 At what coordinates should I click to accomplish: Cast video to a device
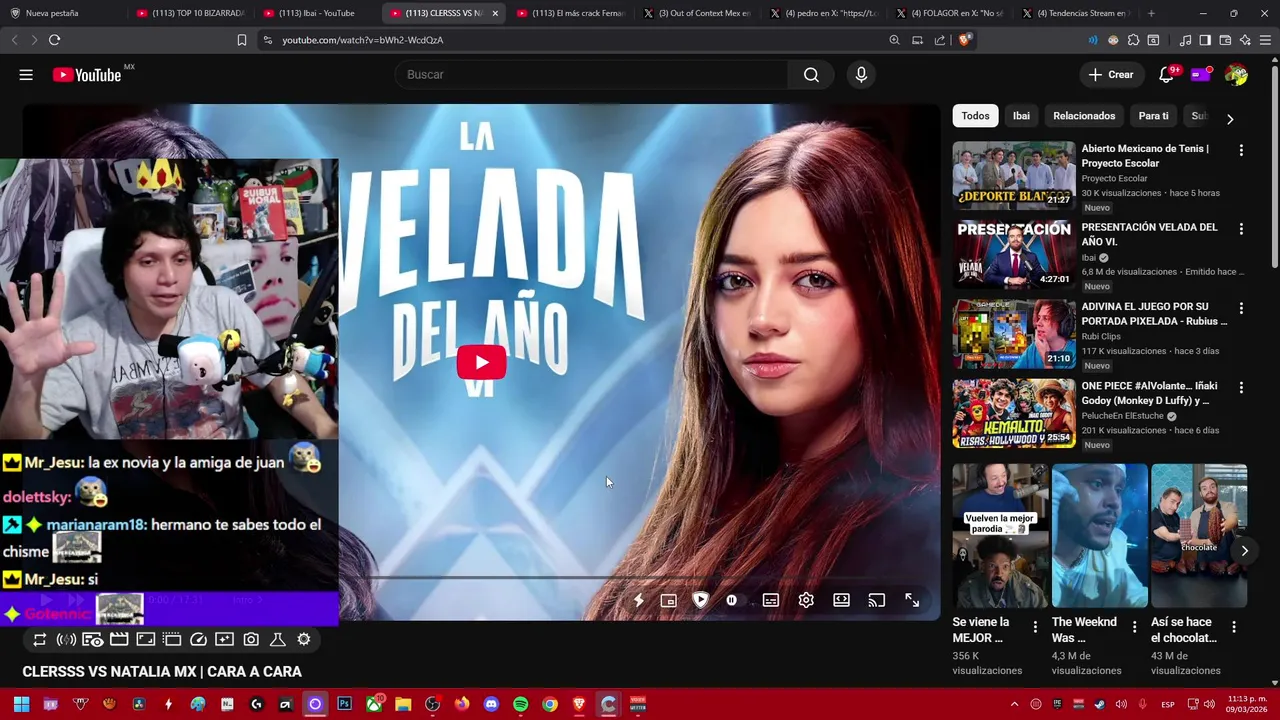[877, 601]
